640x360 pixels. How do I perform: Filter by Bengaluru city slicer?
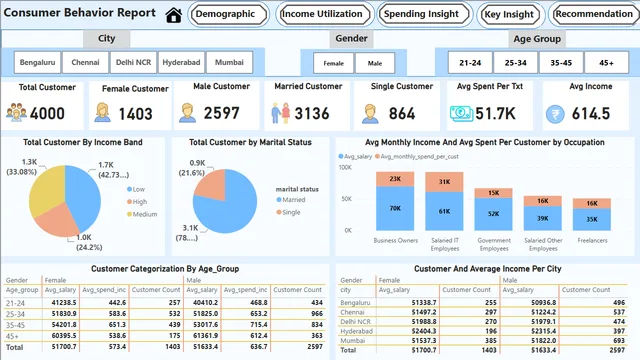tap(37, 62)
